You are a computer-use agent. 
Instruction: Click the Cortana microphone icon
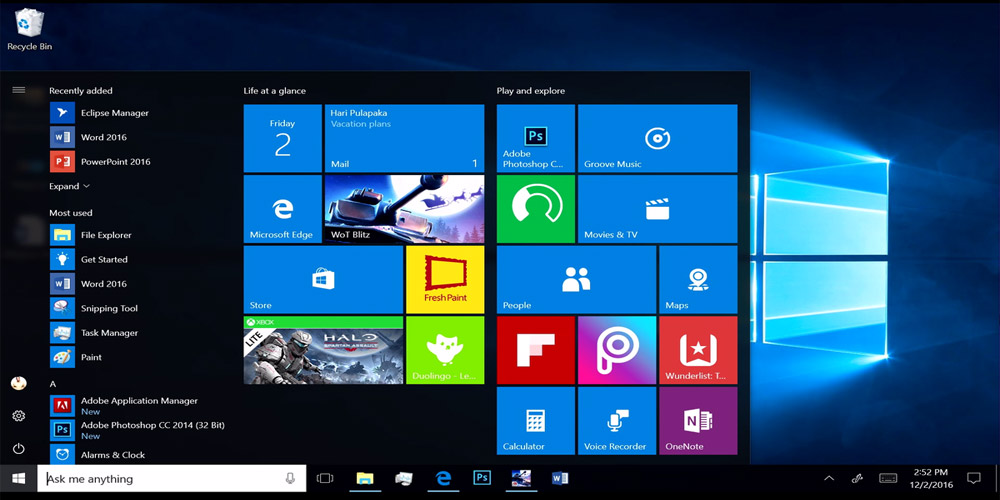(x=290, y=478)
